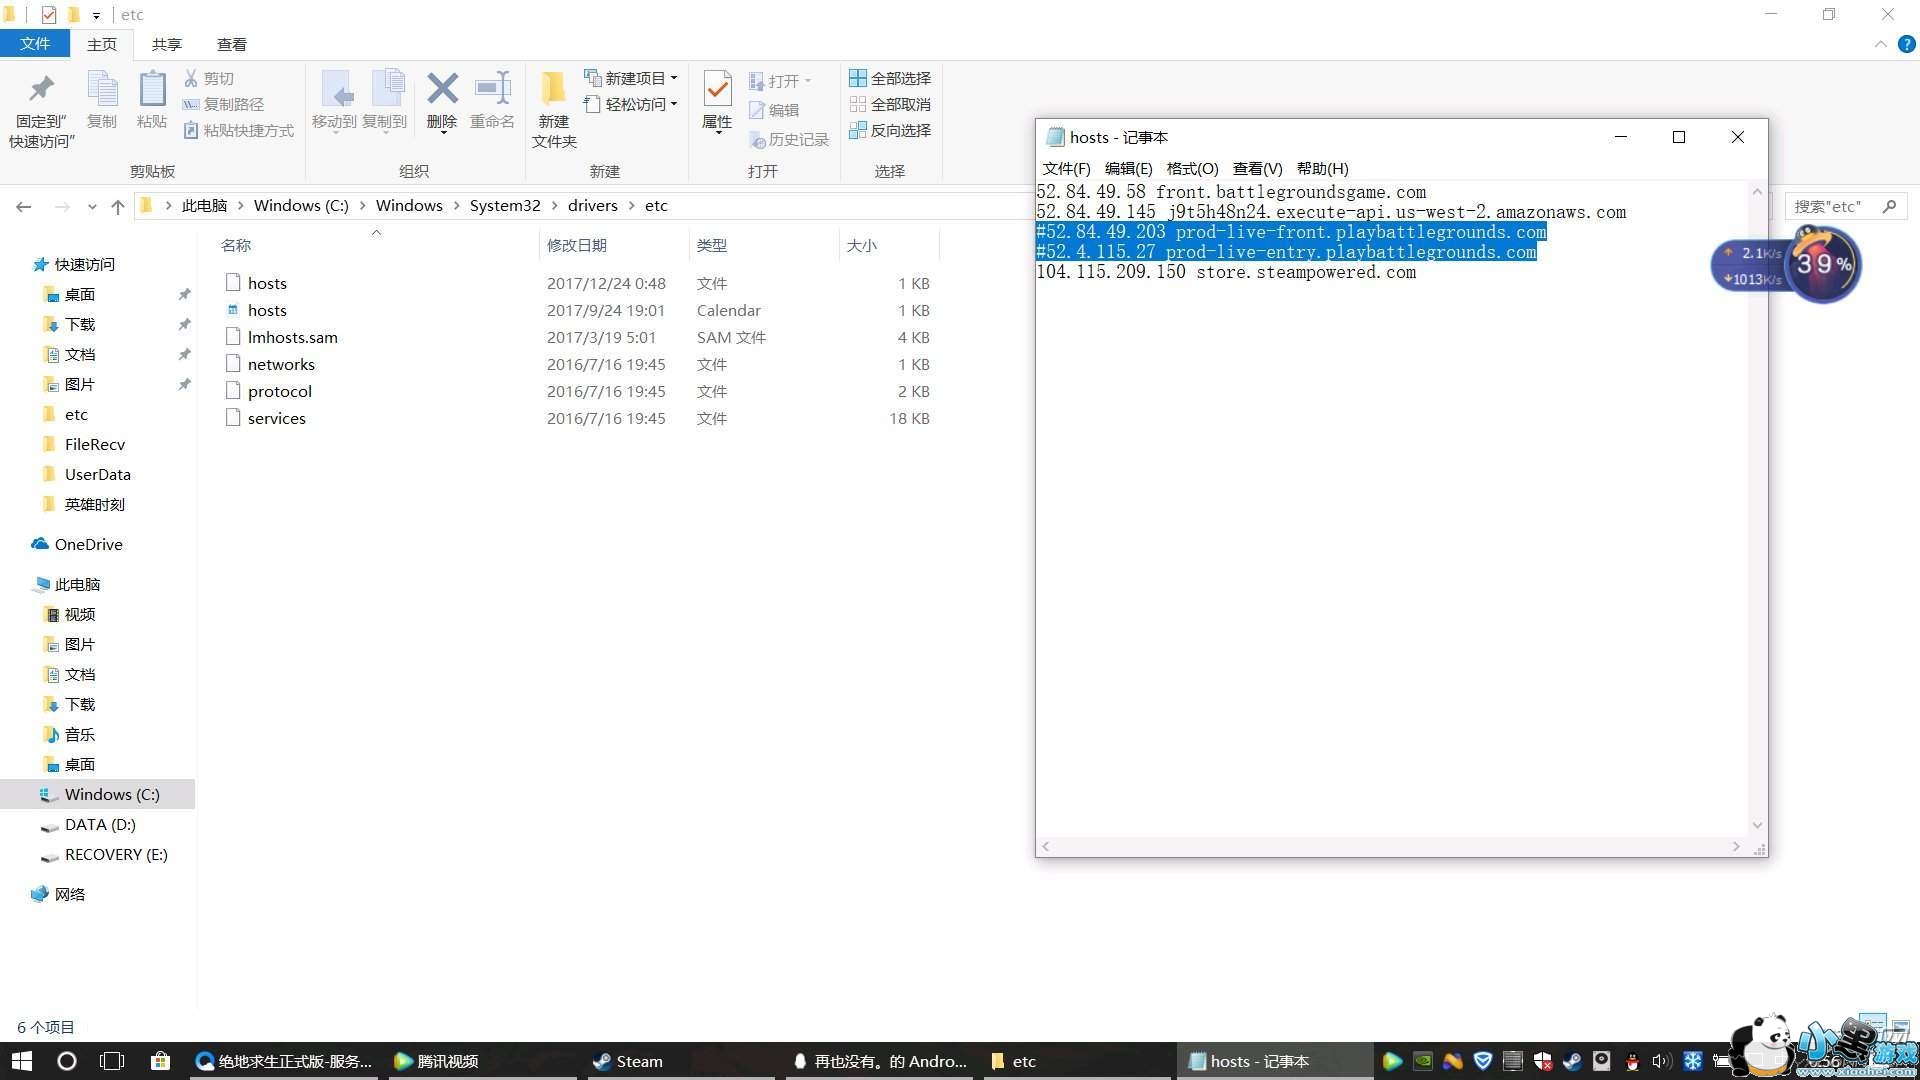Select DATA (D:) drive in sidebar

[x=88, y=824]
